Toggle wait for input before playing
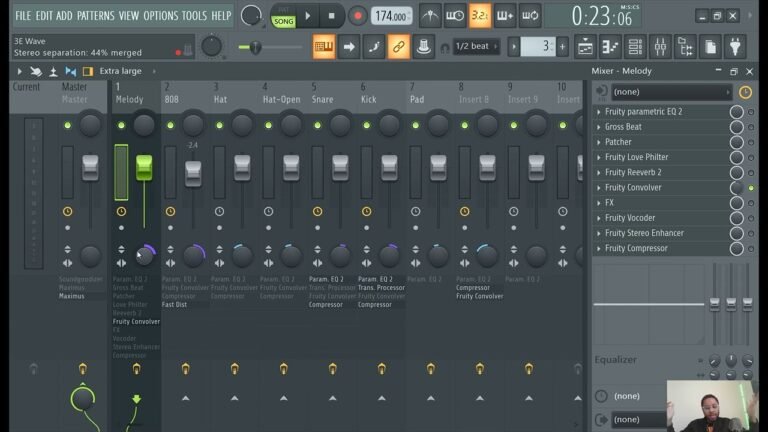The image size is (768, 432). pyautogui.click(x=455, y=16)
